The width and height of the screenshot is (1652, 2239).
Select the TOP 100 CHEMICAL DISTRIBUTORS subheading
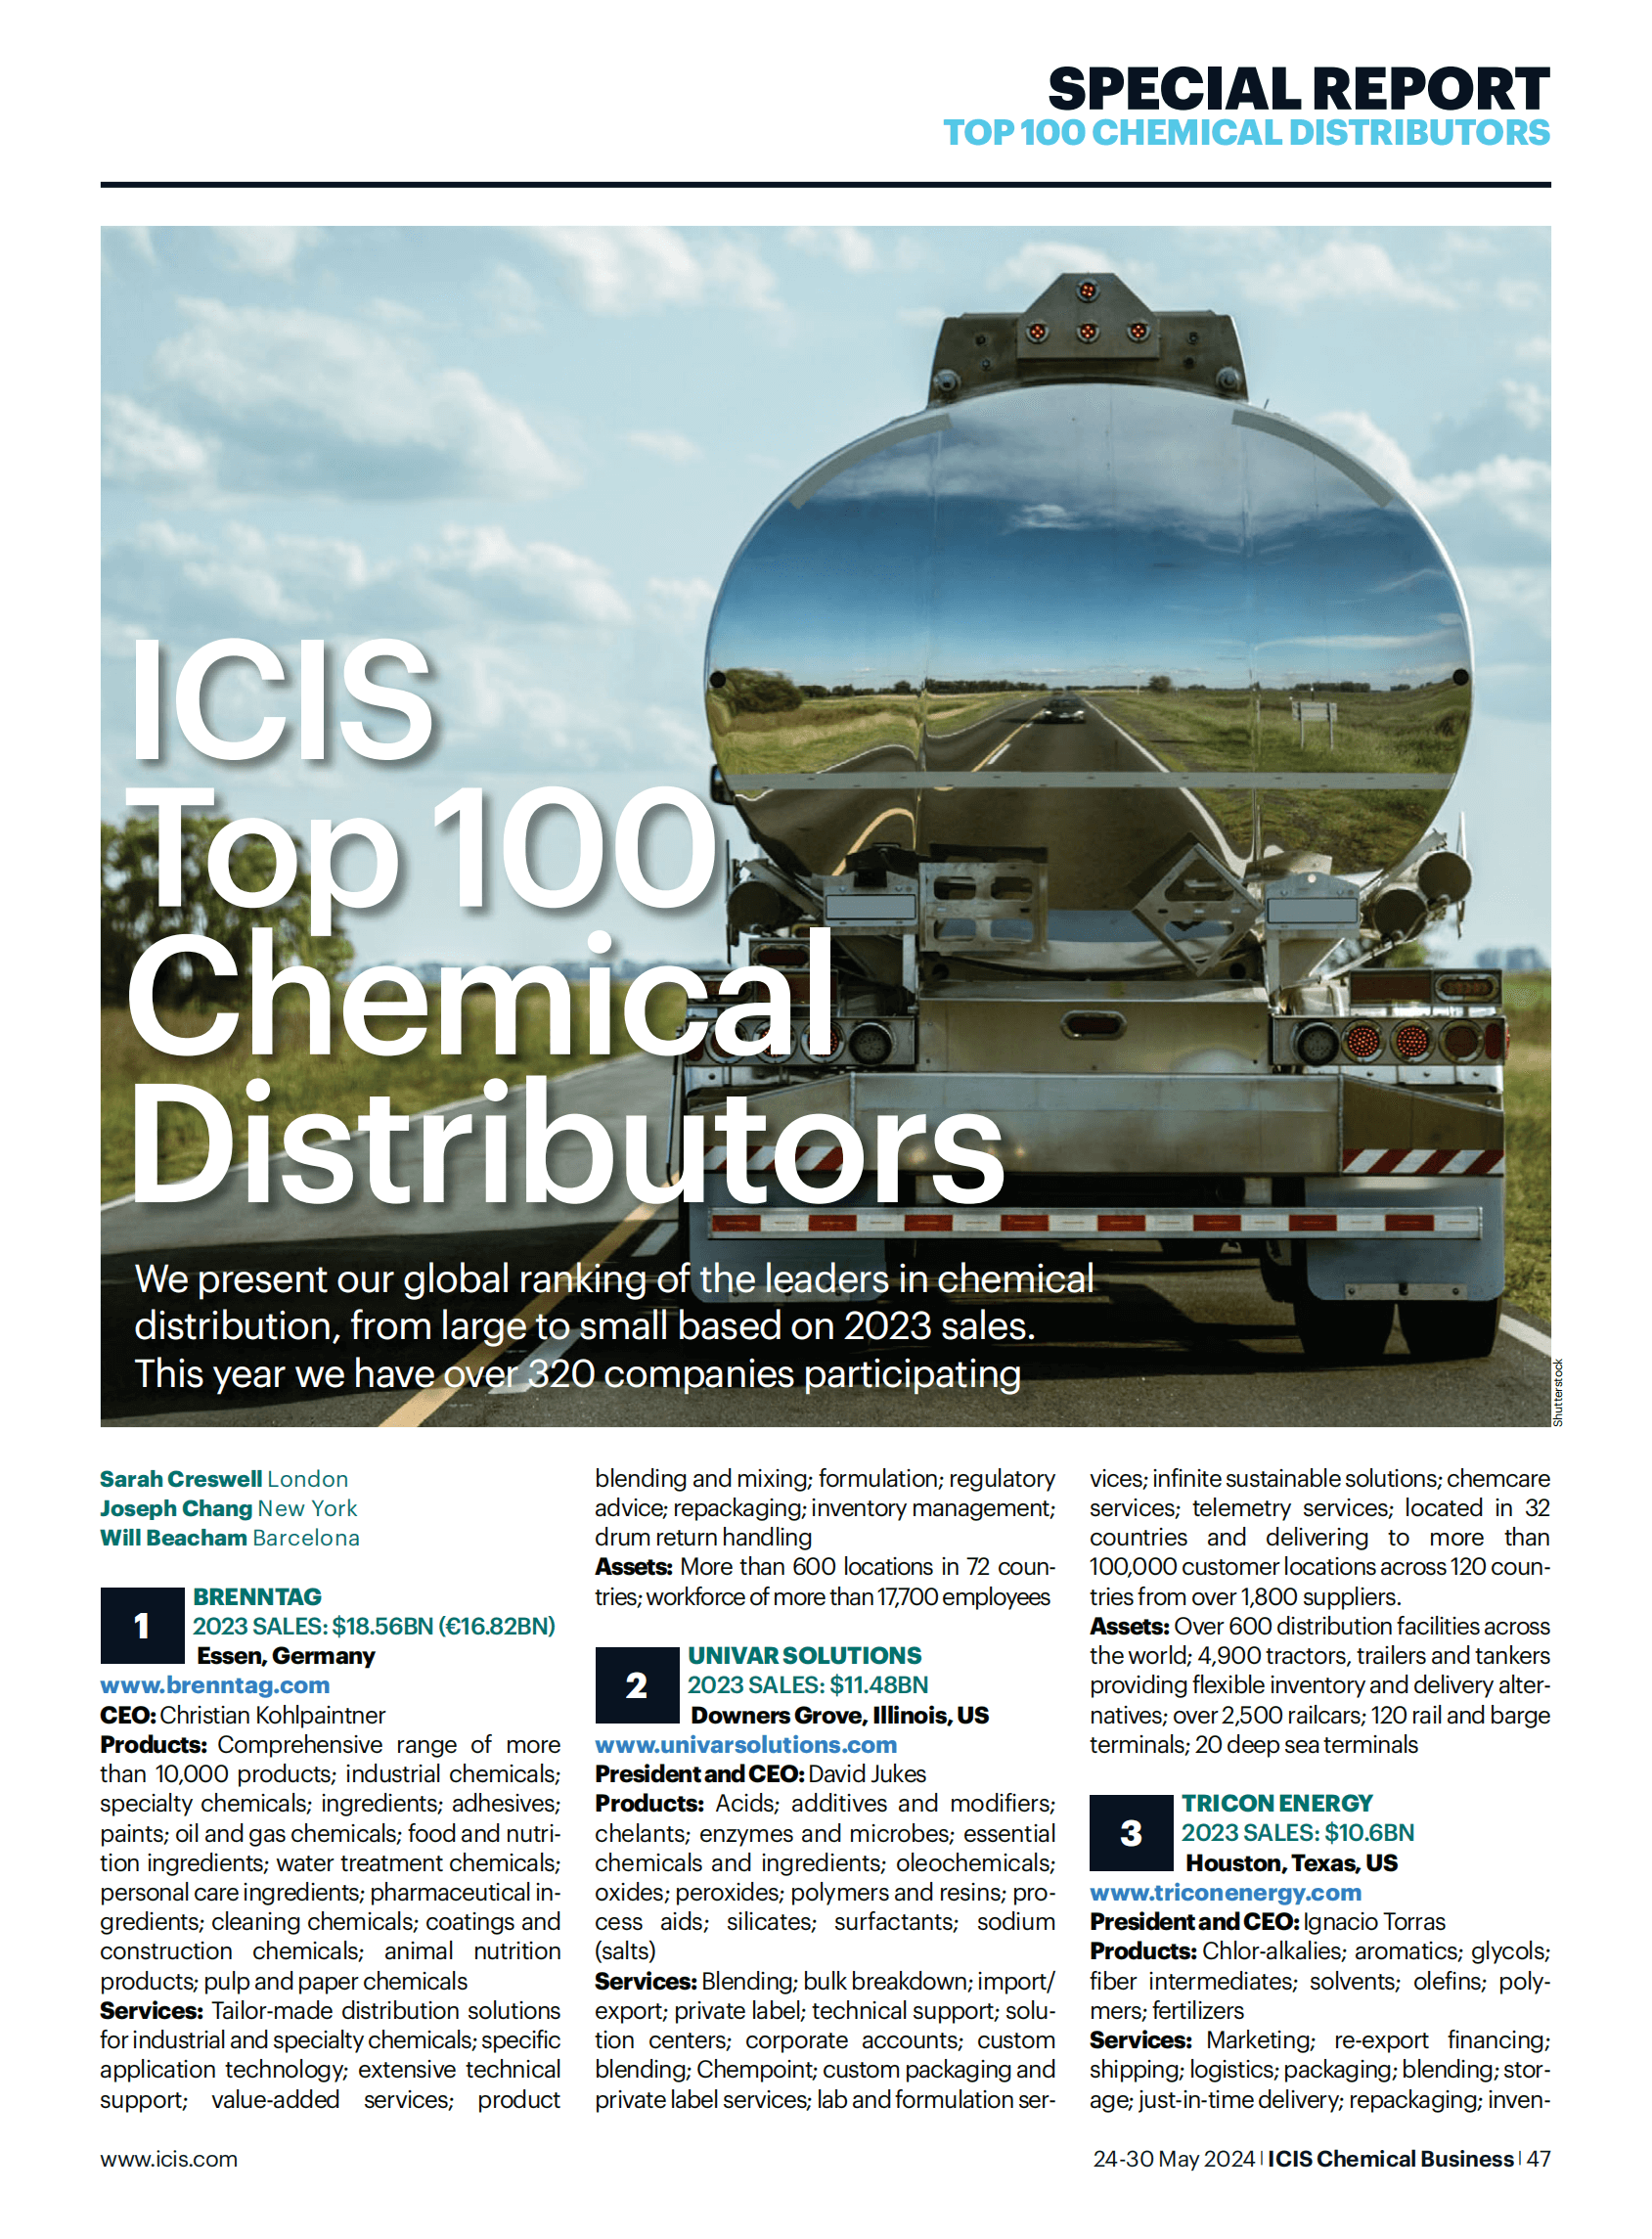point(1247,133)
